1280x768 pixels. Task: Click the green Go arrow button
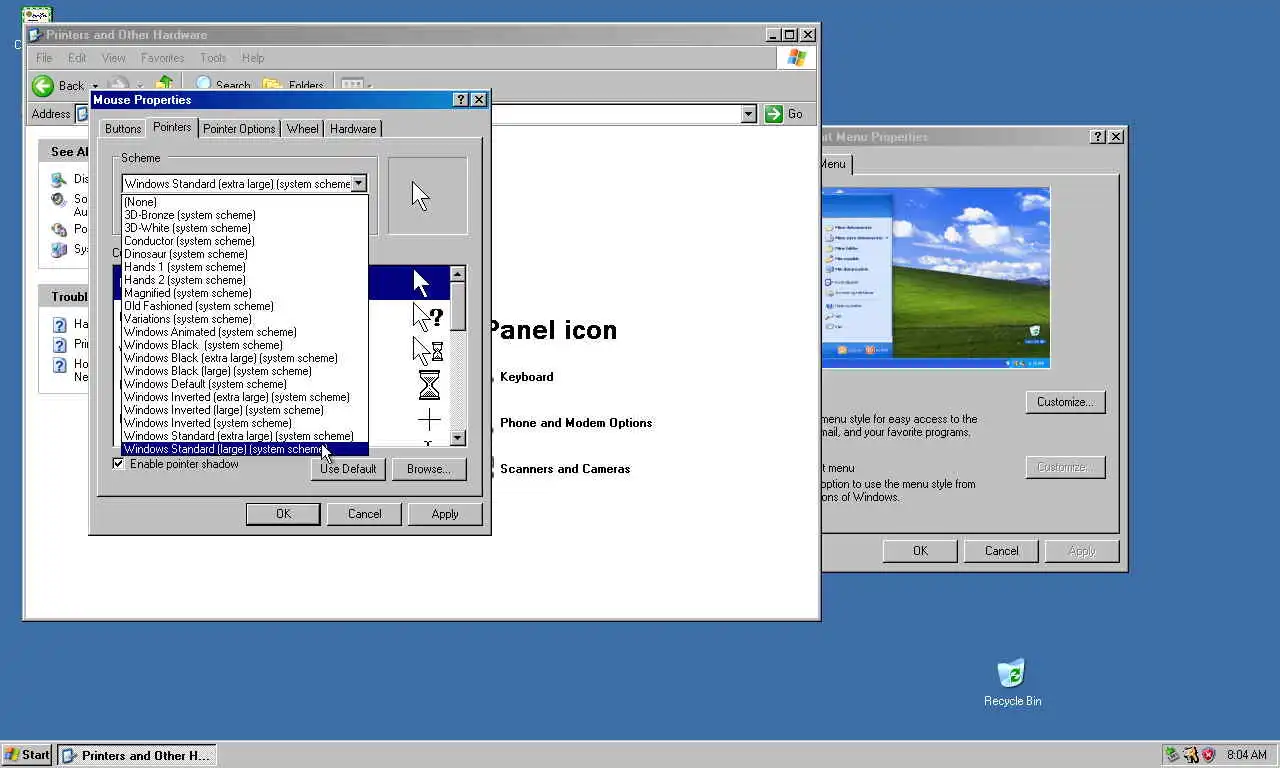point(773,114)
